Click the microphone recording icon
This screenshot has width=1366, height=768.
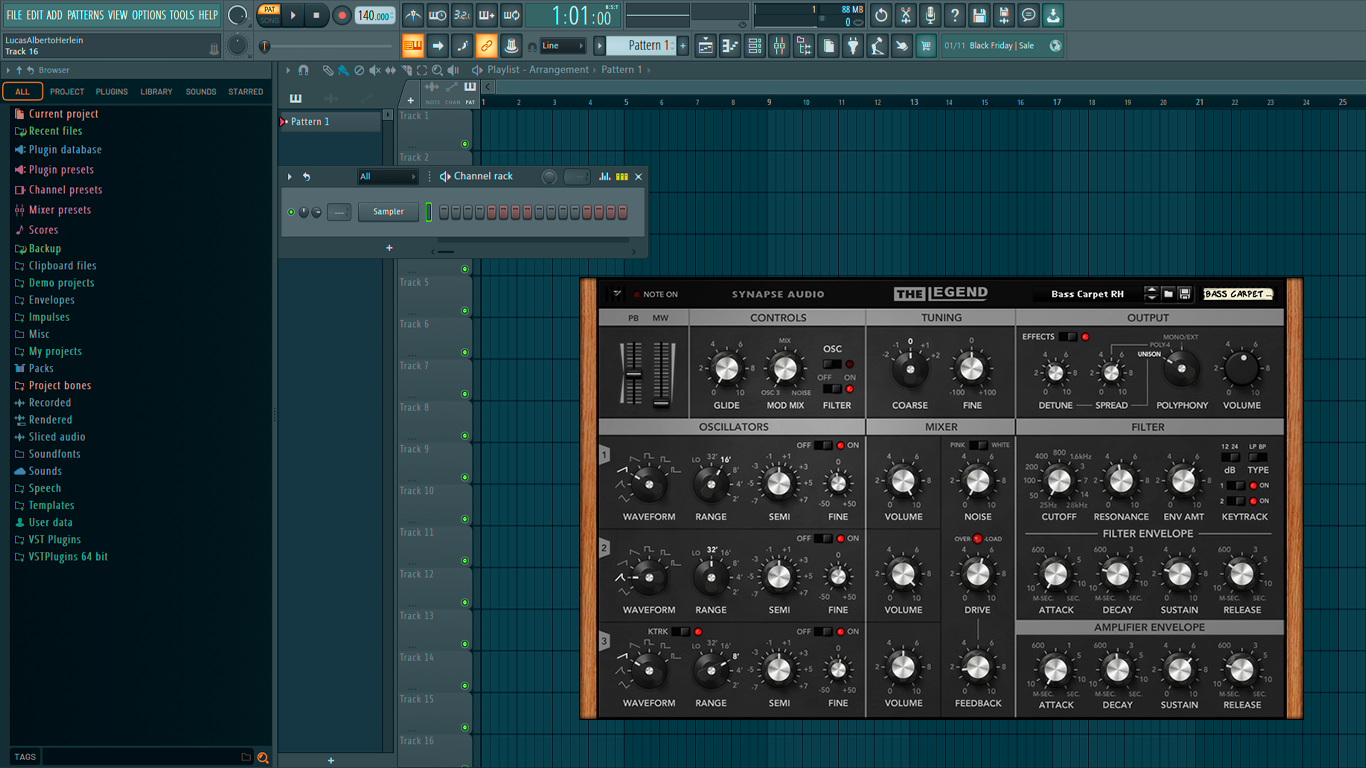point(930,15)
